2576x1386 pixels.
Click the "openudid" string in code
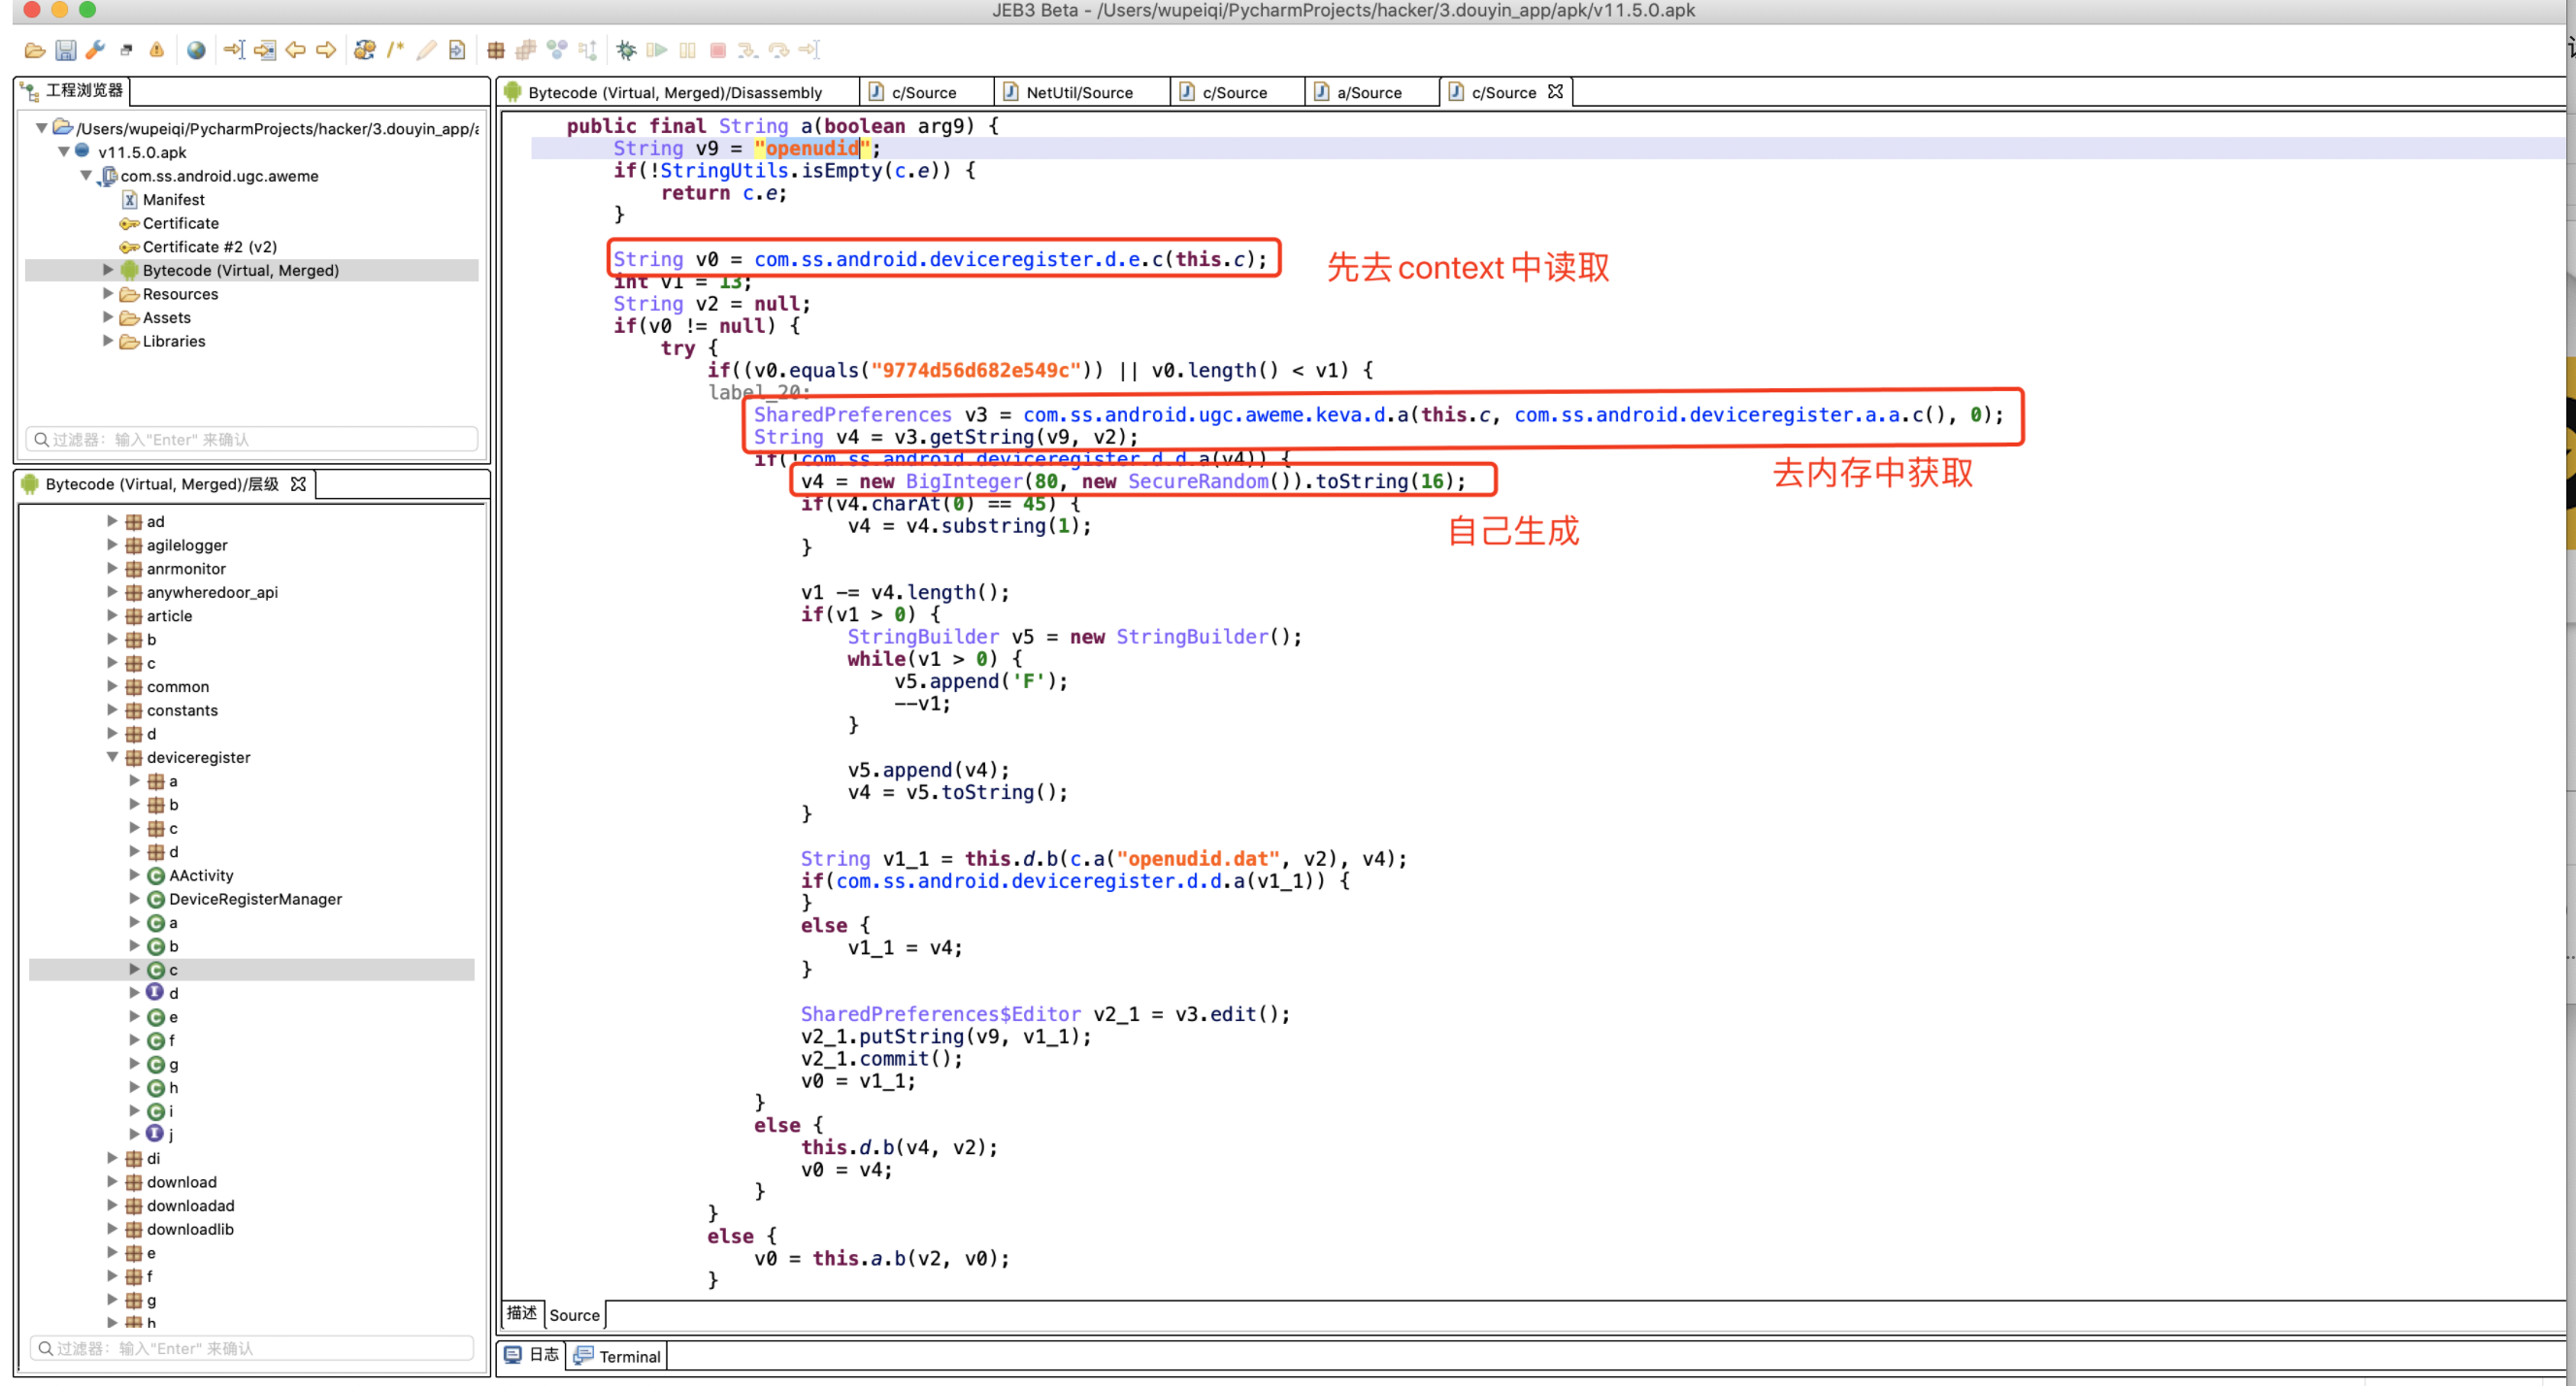[812, 148]
